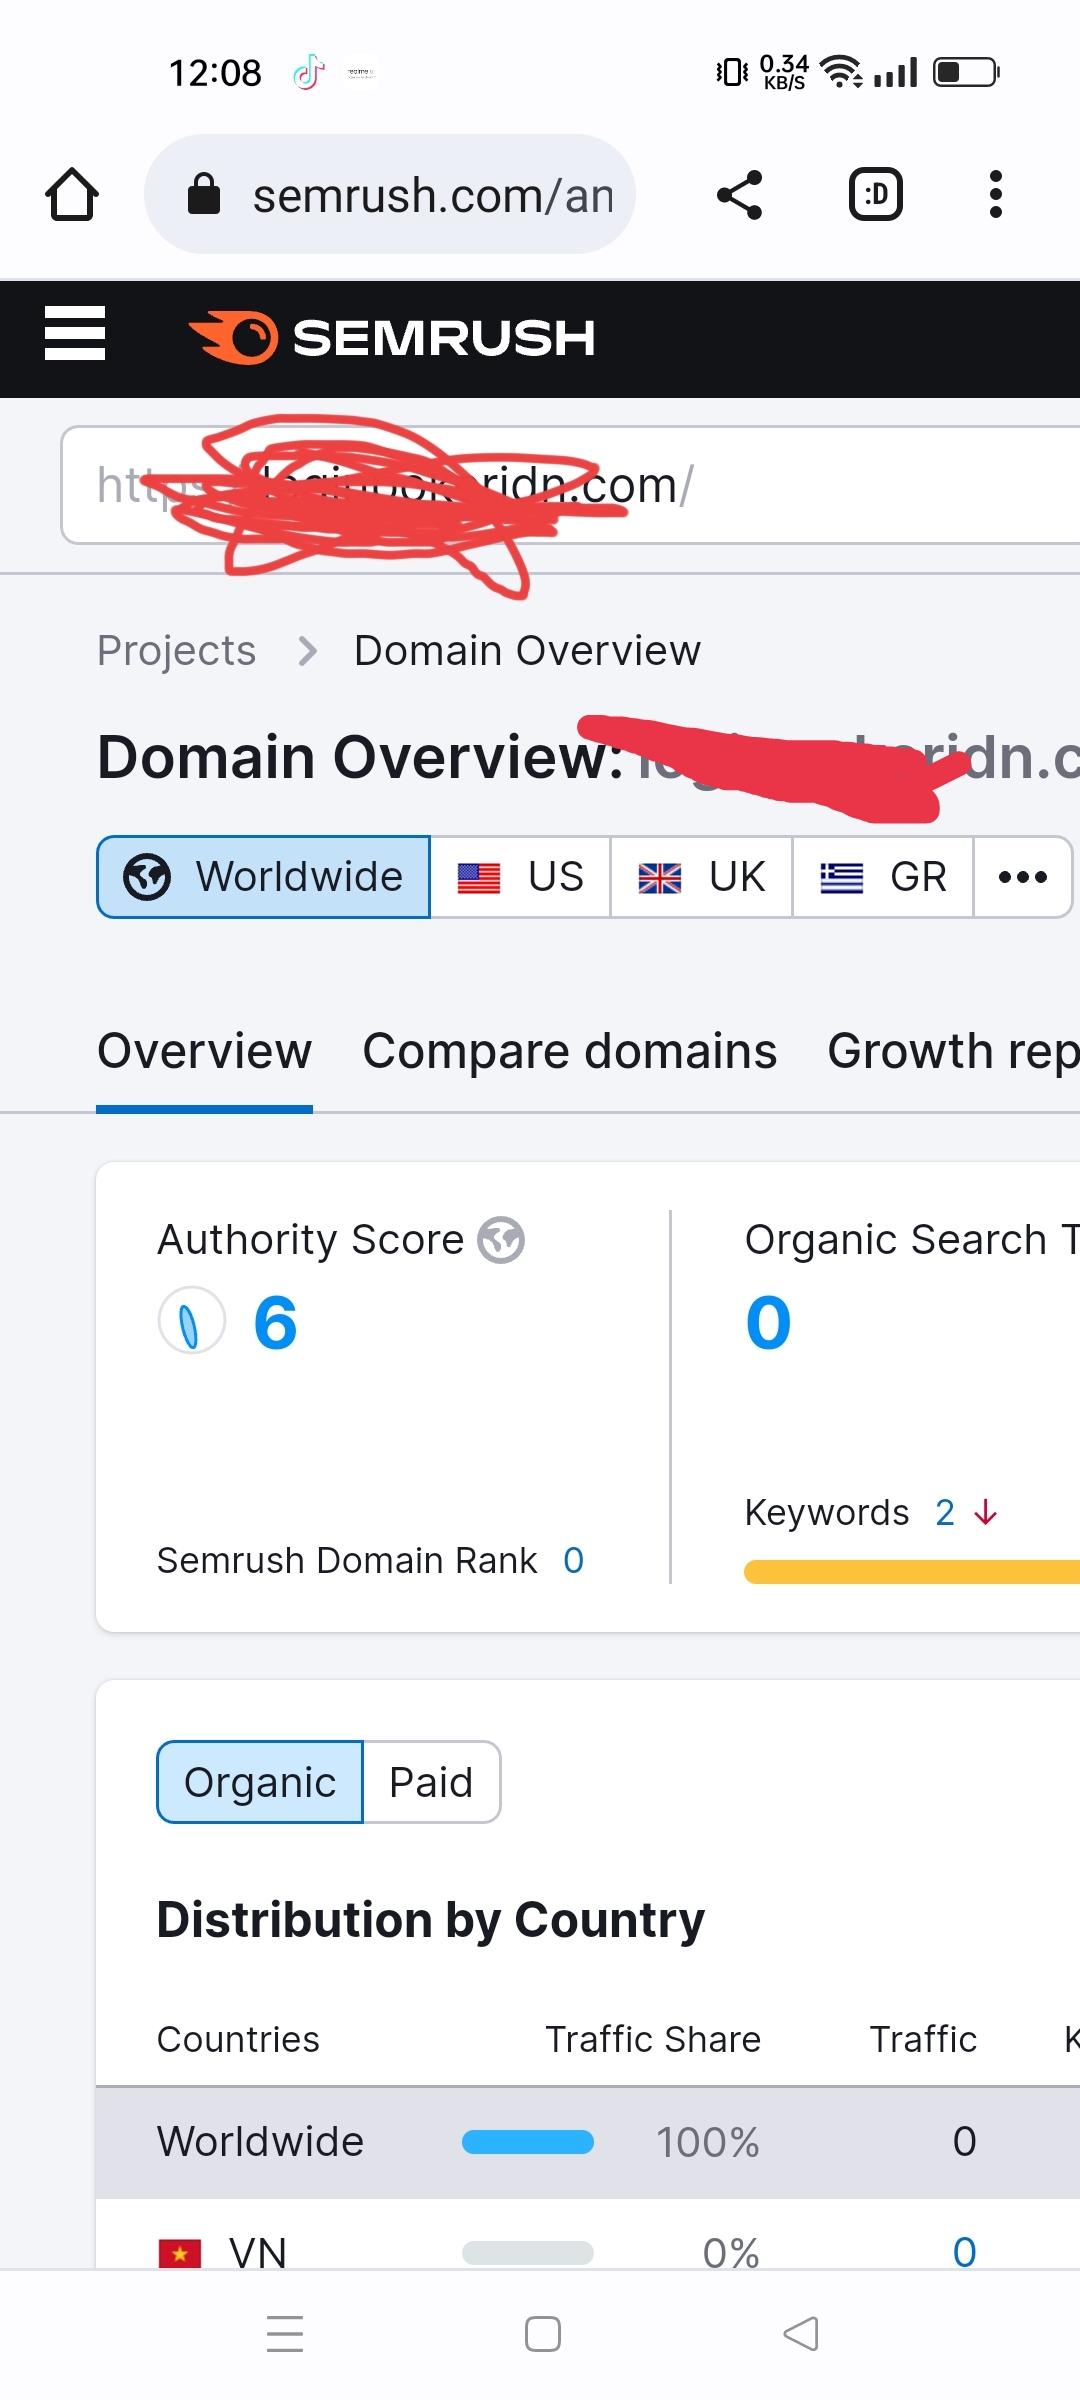Select the Worldwide database toggle

(264, 877)
